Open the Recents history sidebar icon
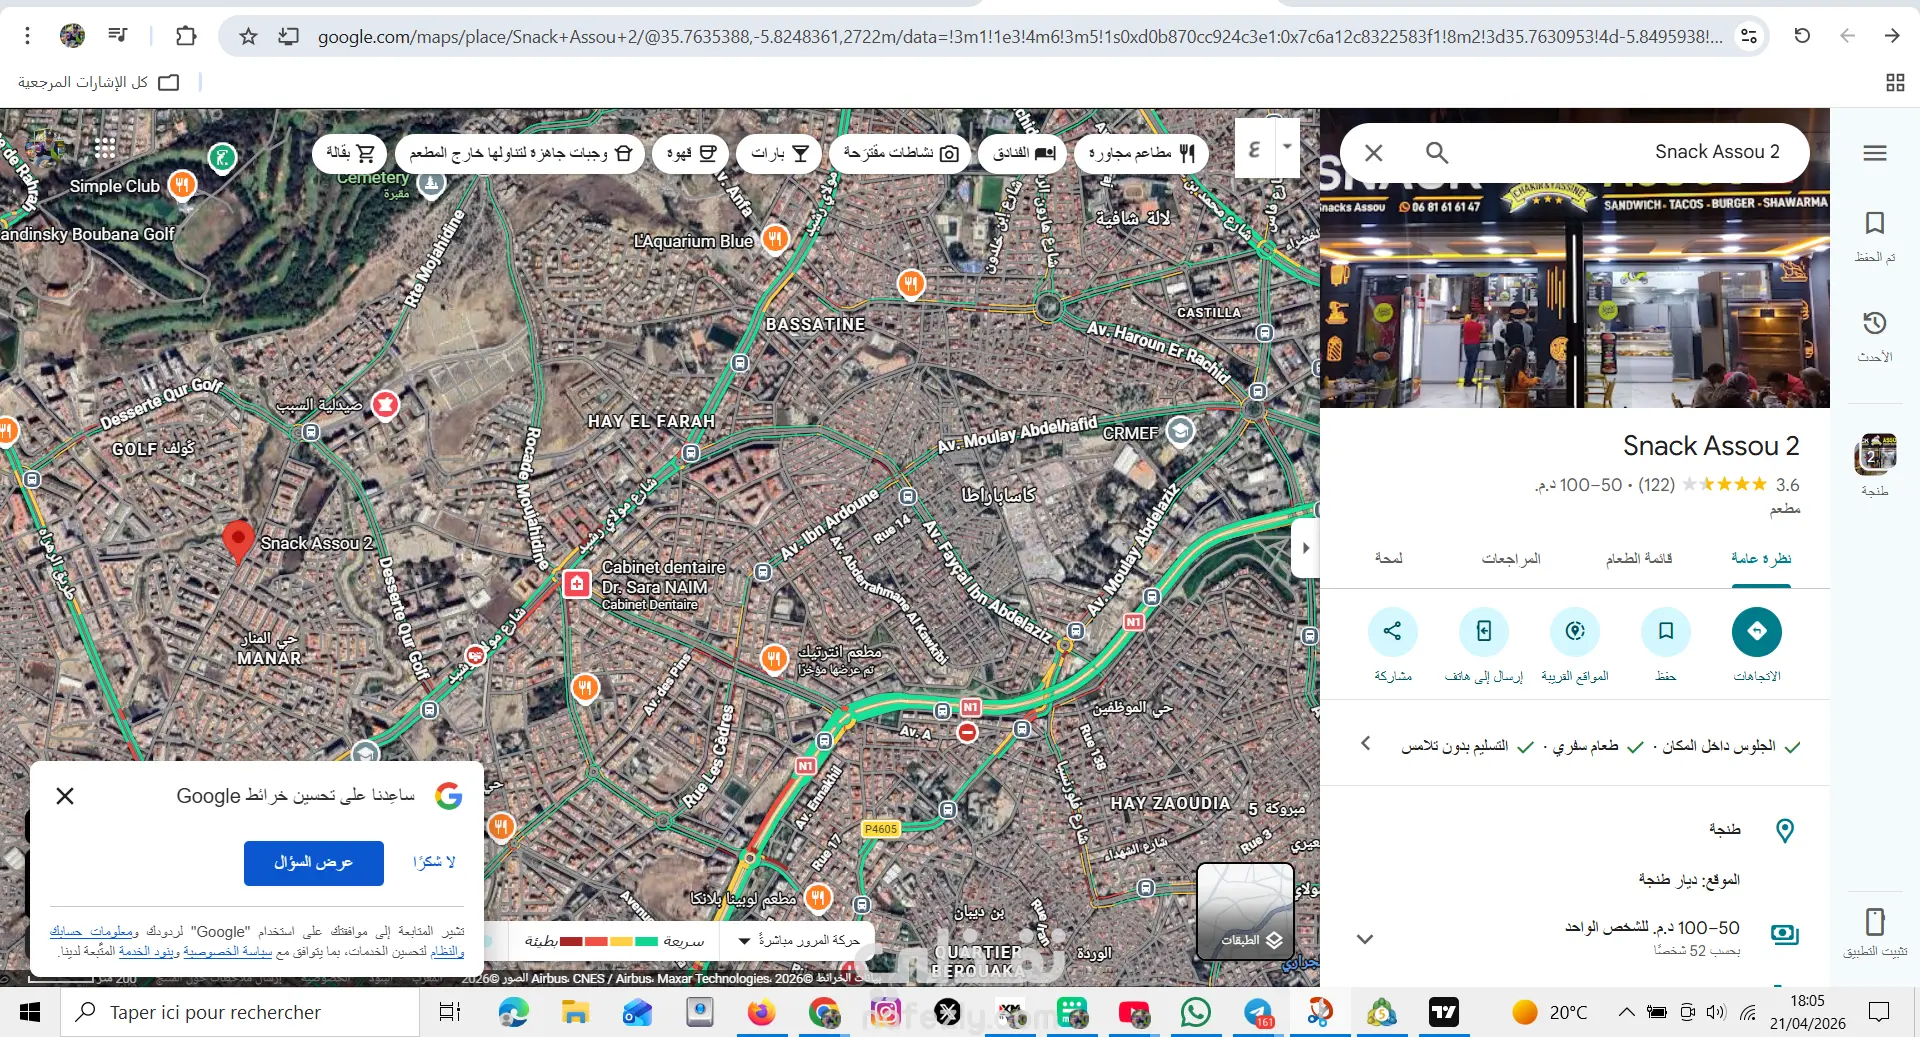Viewport: 1920px width, 1037px height. pos(1875,323)
